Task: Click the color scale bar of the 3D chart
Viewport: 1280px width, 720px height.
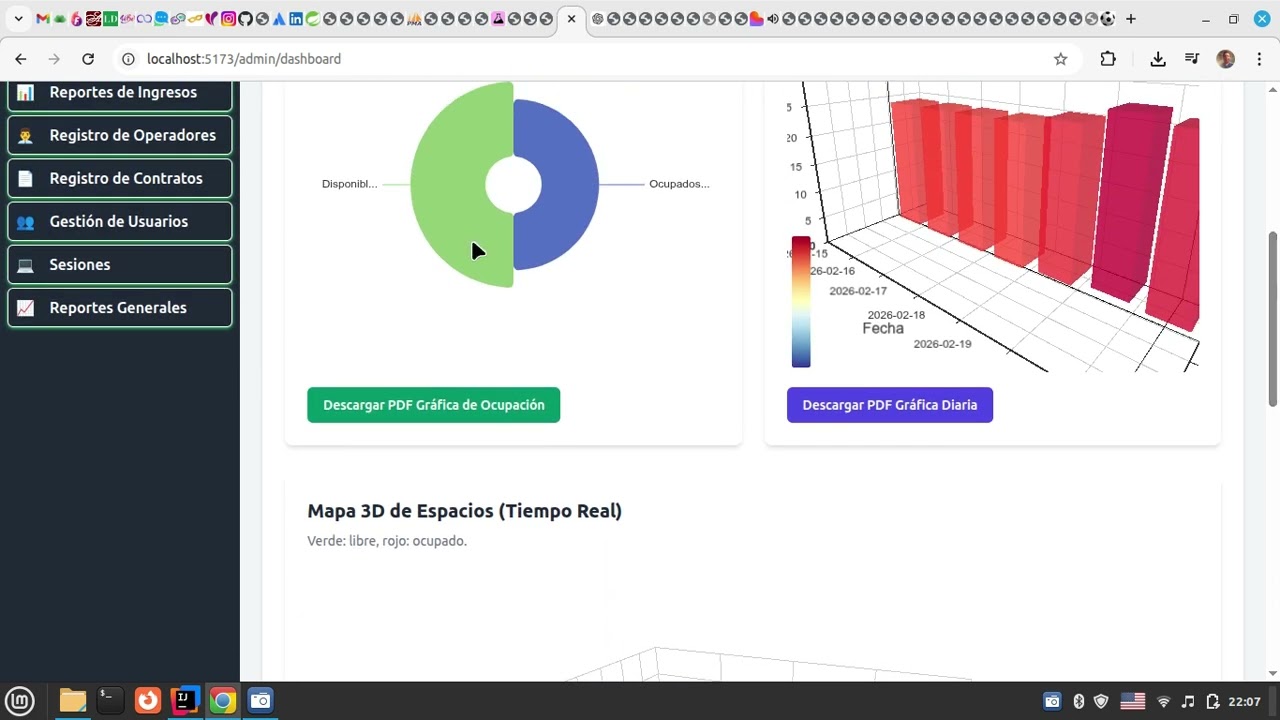Action: click(801, 302)
